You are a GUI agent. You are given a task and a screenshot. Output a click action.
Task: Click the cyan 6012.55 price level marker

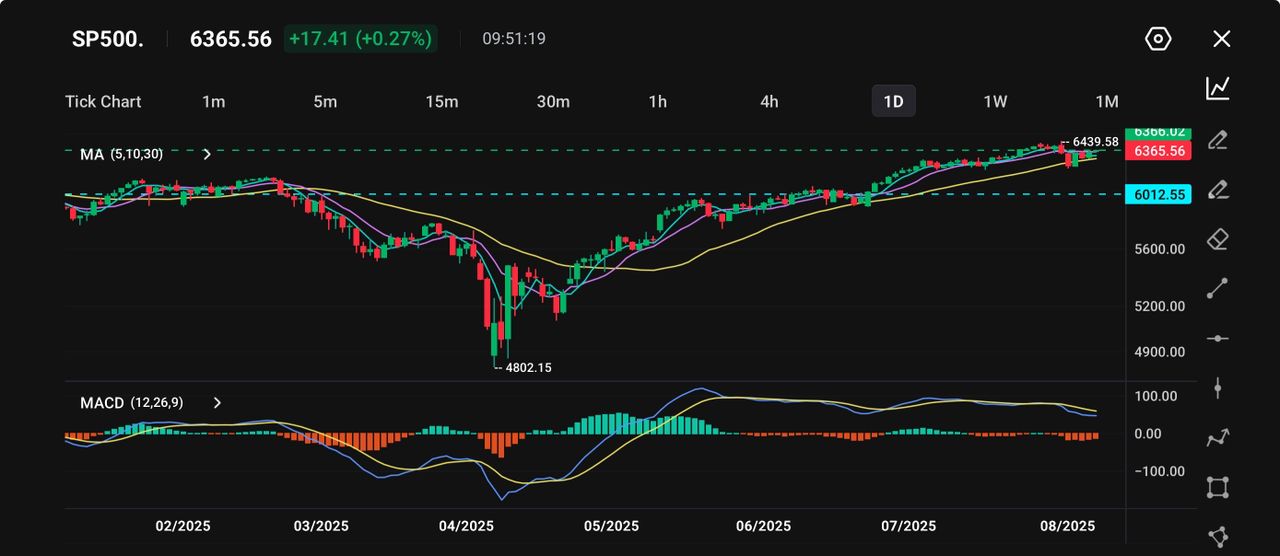point(1158,195)
